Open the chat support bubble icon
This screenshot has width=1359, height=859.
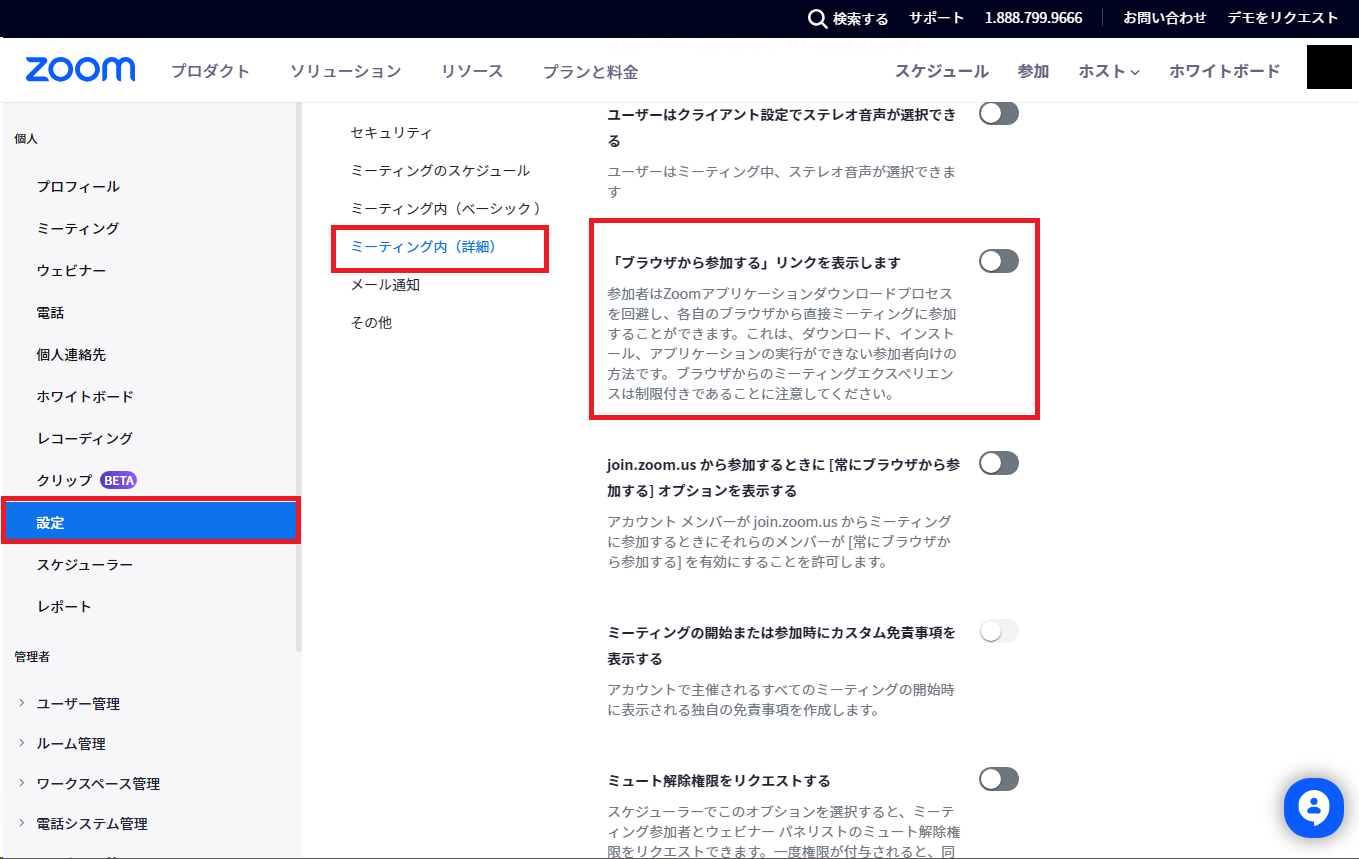coord(1313,807)
